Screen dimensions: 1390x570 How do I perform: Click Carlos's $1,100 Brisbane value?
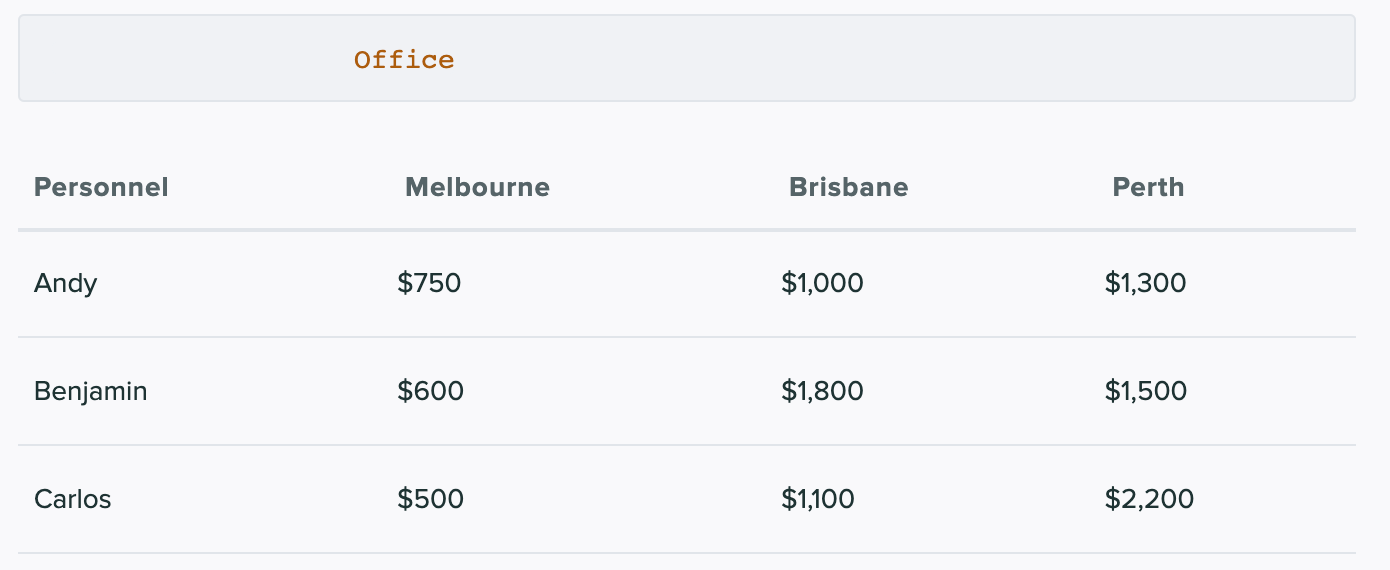click(x=818, y=499)
